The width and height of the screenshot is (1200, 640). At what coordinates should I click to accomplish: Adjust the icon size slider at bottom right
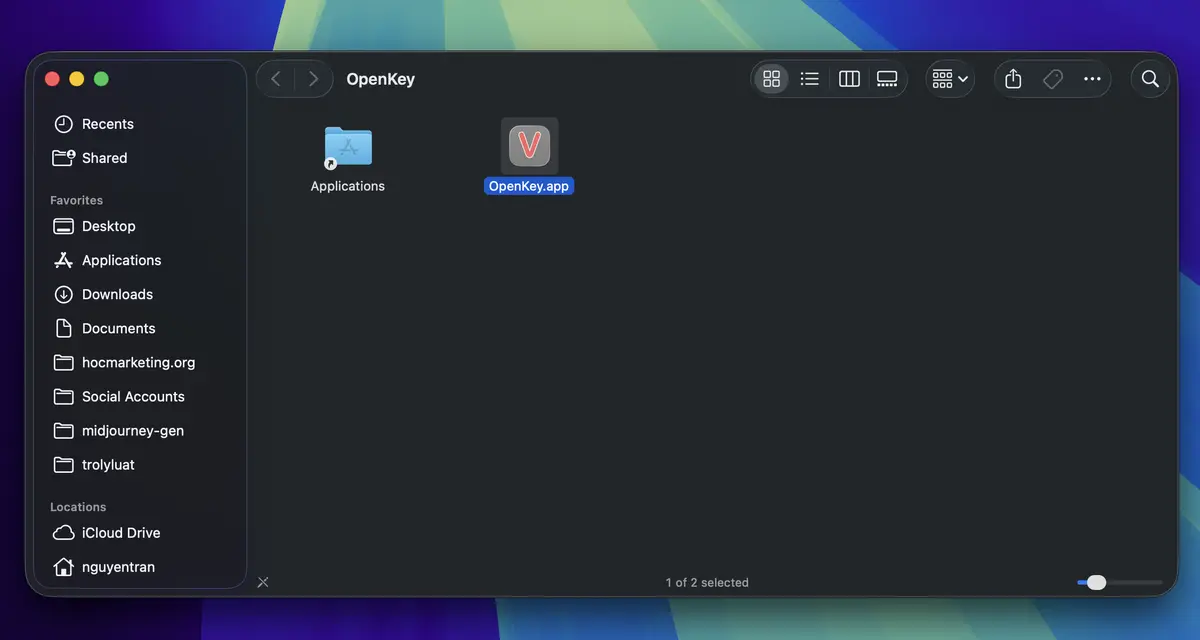click(1097, 582)
